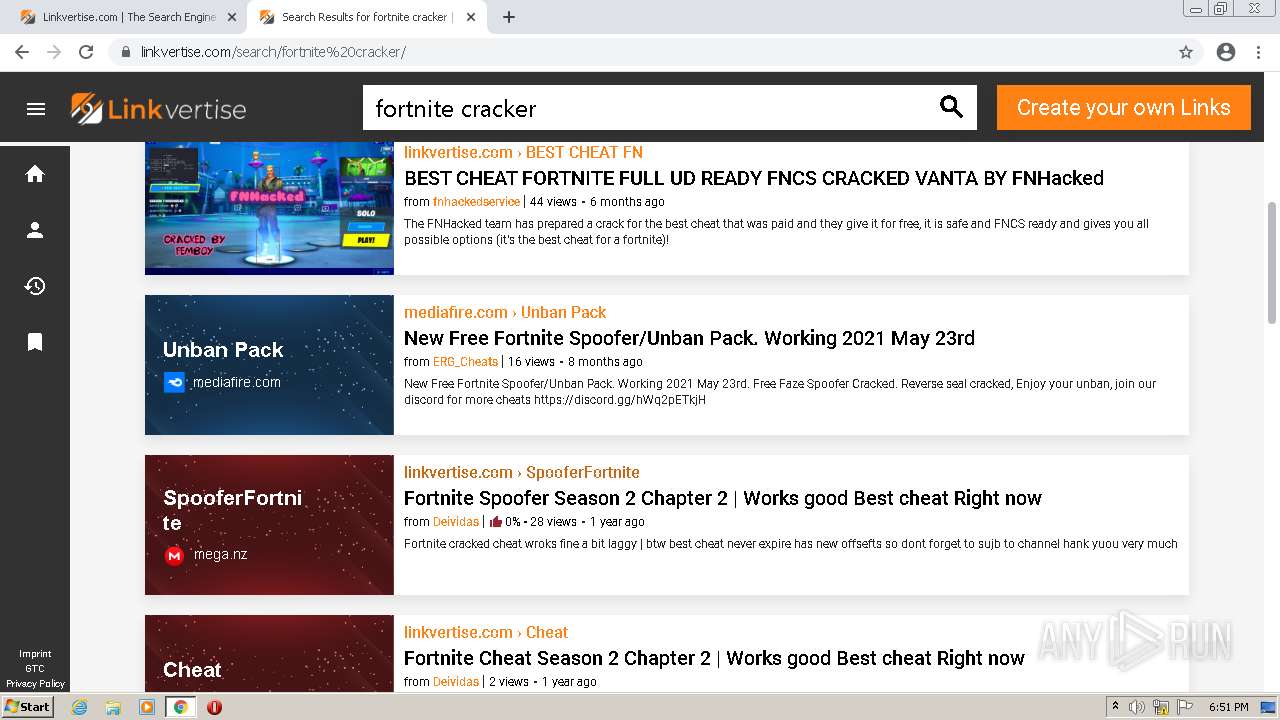Click the Windows Start button
The width and height of the screenshot is (1280, 720).
tap(27, 707)
